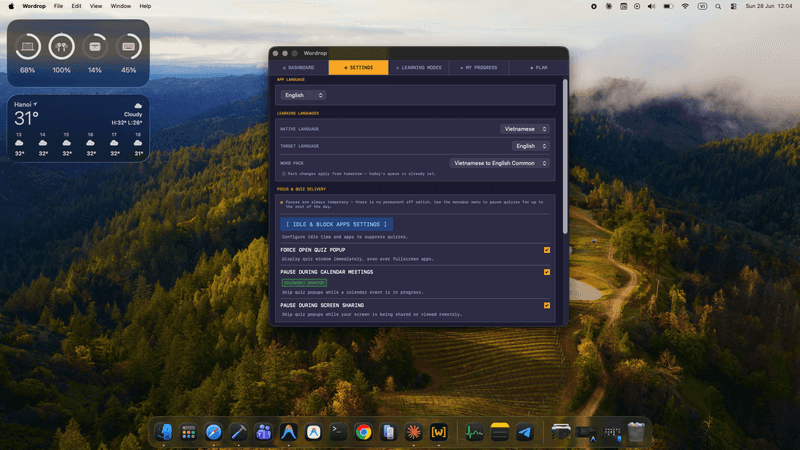Open Microsoft Teams from the Dock

point(264,432)
